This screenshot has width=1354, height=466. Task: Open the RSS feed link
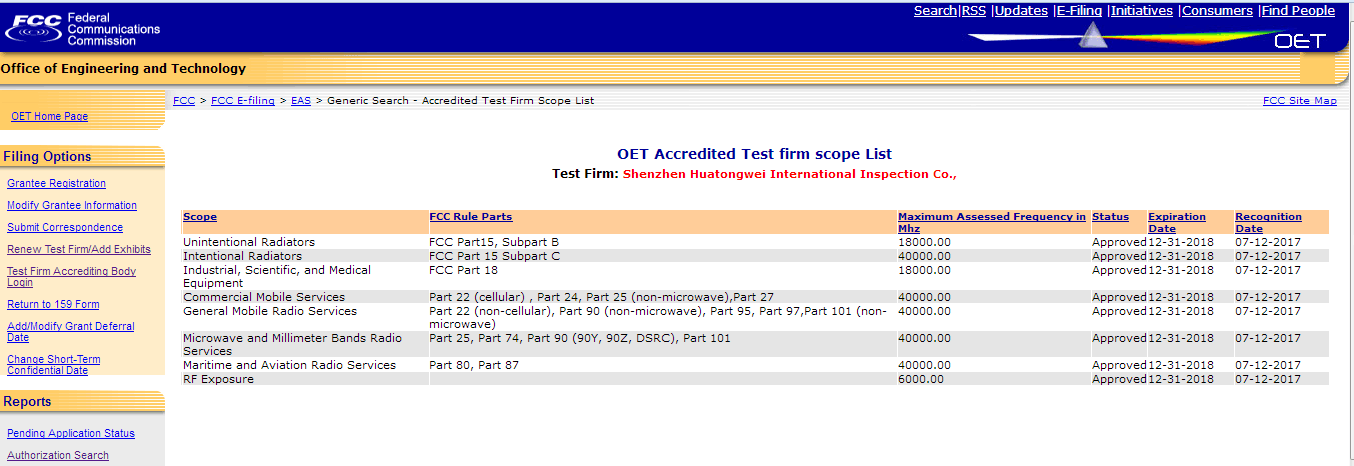click(974, 11)
